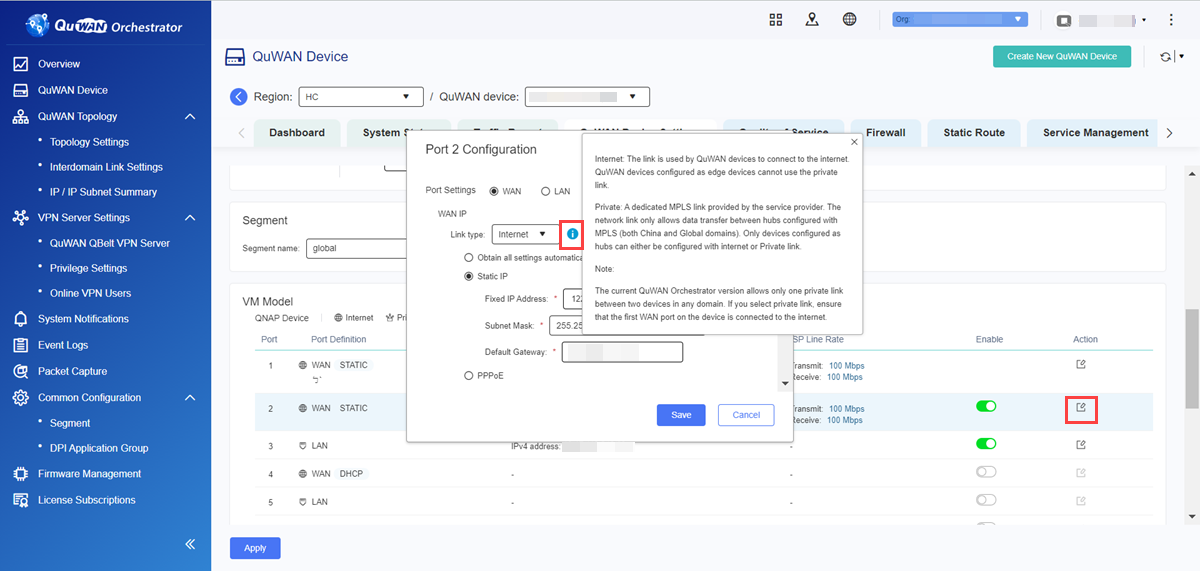Open Privilege Settings in sidebar
The height and width of the screenshot is (571, 1200).
pos(88,268)
